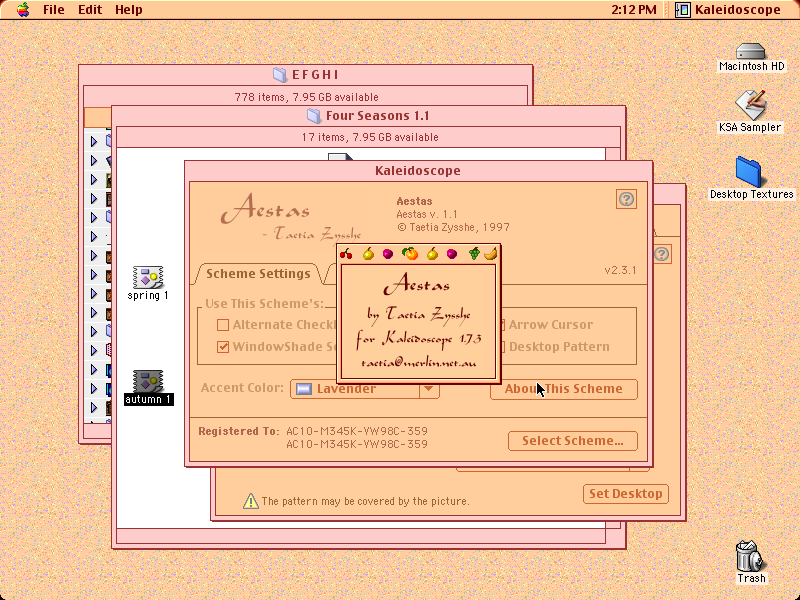Click the folder icon in EFGHI title bar

[280, 74]
